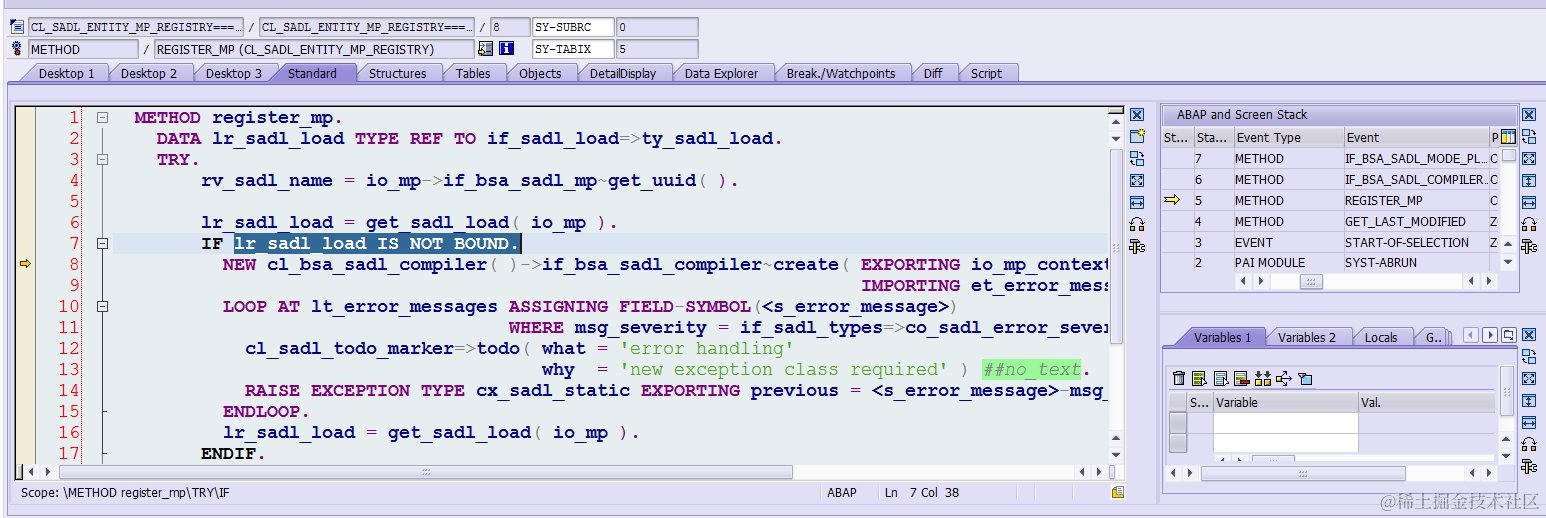The width and height of the screenshot is (1546, 518).
Task: Switch to Locals tab
Action: (x=1381, y=337)
